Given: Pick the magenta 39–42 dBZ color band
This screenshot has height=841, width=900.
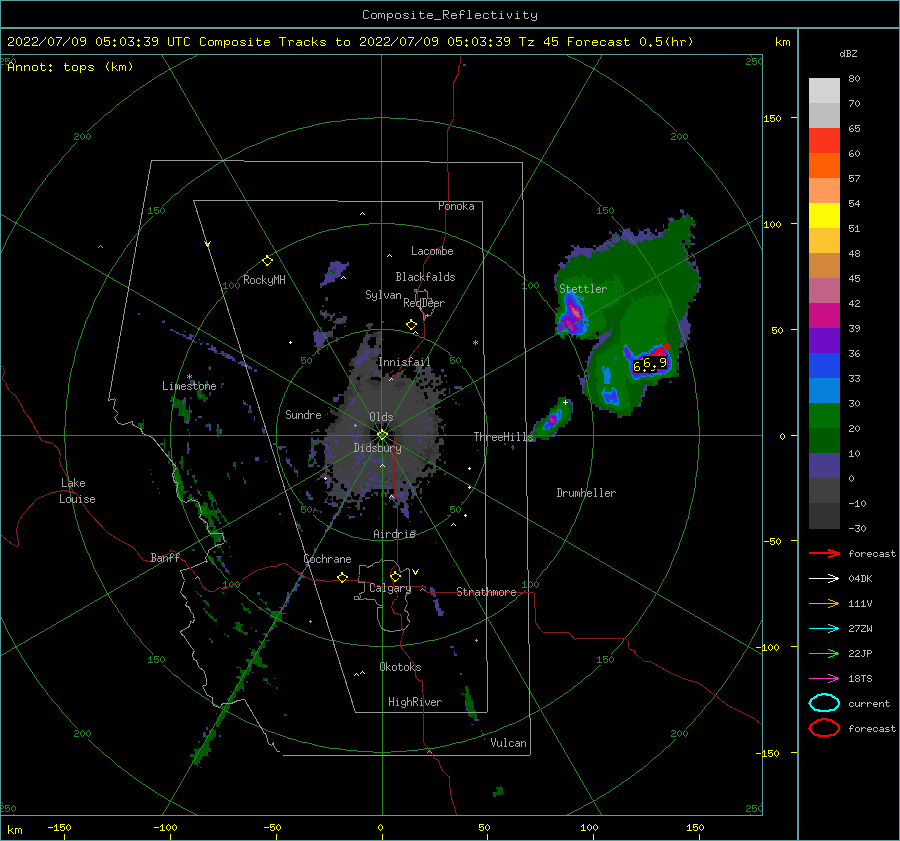Looking at the screenshot, I should [x=824, y=316].
